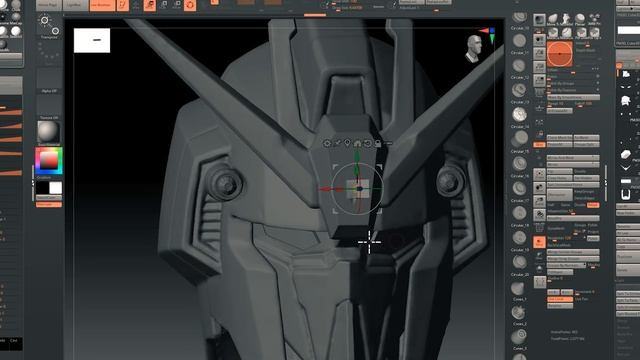The width and height of the screenshot is (640, 360).
Task: Click the SwitchColor button
Action: pos(49,198)
